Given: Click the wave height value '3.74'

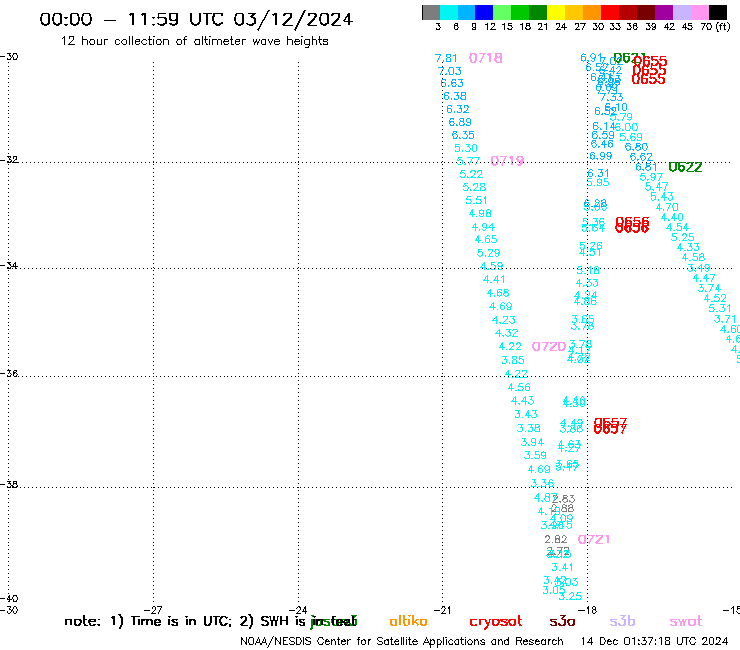Looking at the screenshot, I should pyautogui.click(x=709, y=288).
